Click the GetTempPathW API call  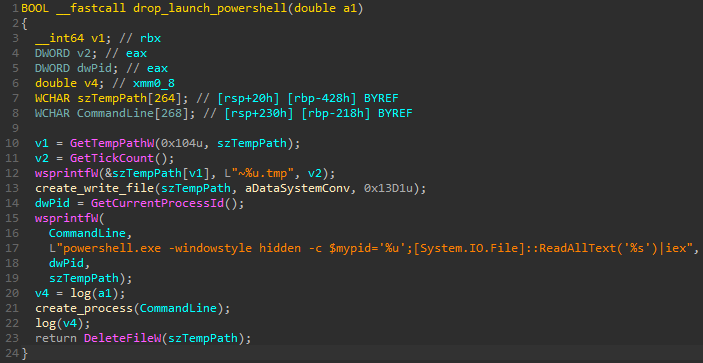tap(112, 143)
